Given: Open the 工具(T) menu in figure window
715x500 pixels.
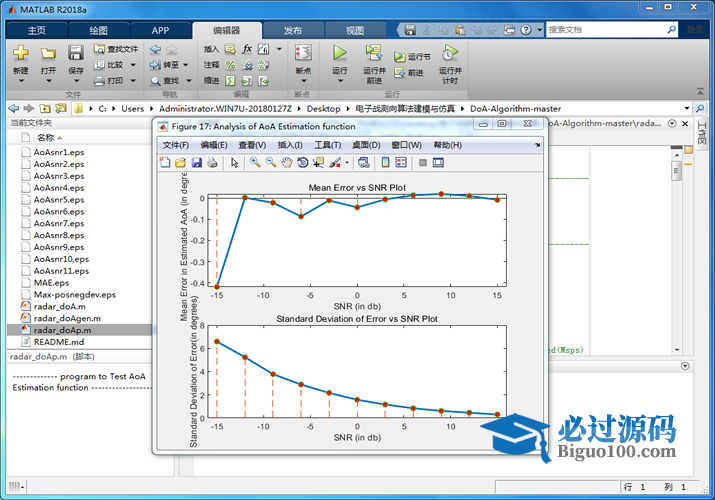Looking at the screenshot, I should coord(328,145).
